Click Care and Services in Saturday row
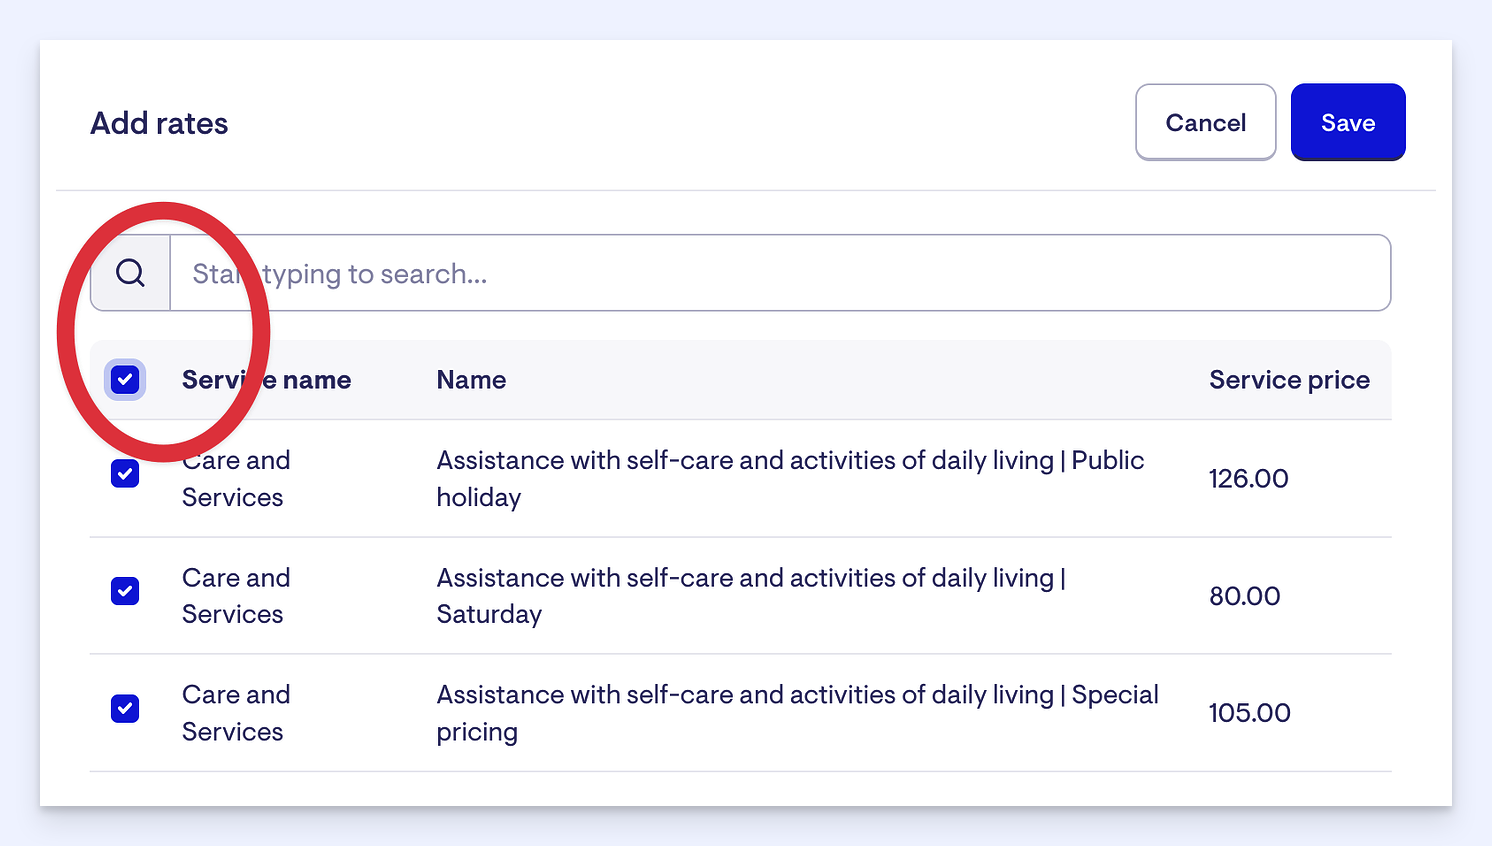 [236, 596]
